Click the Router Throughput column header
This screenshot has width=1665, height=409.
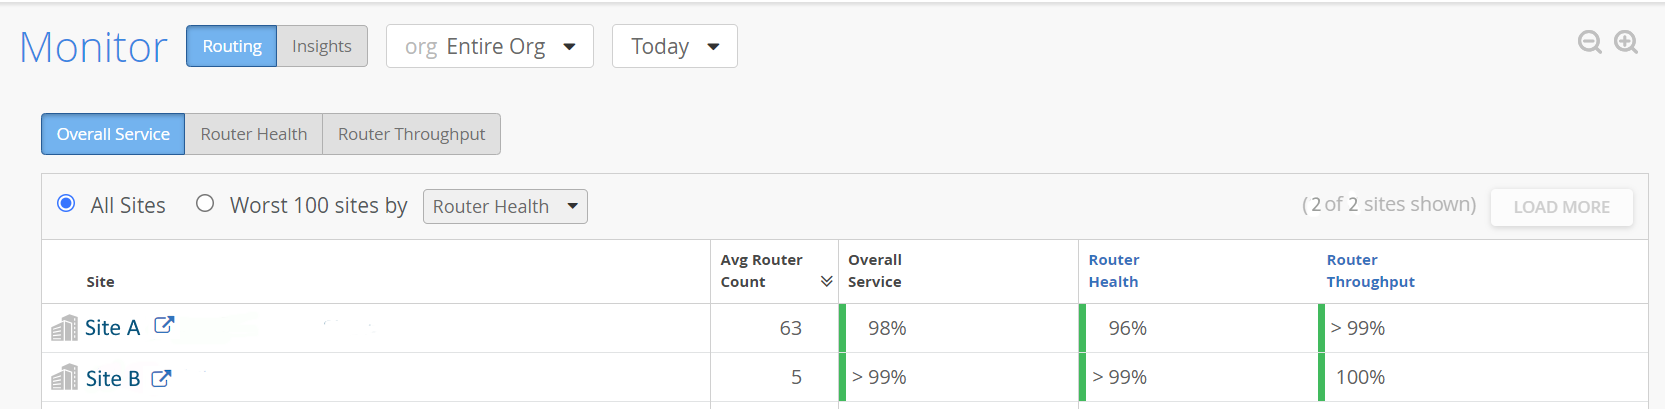[1370, 271]
